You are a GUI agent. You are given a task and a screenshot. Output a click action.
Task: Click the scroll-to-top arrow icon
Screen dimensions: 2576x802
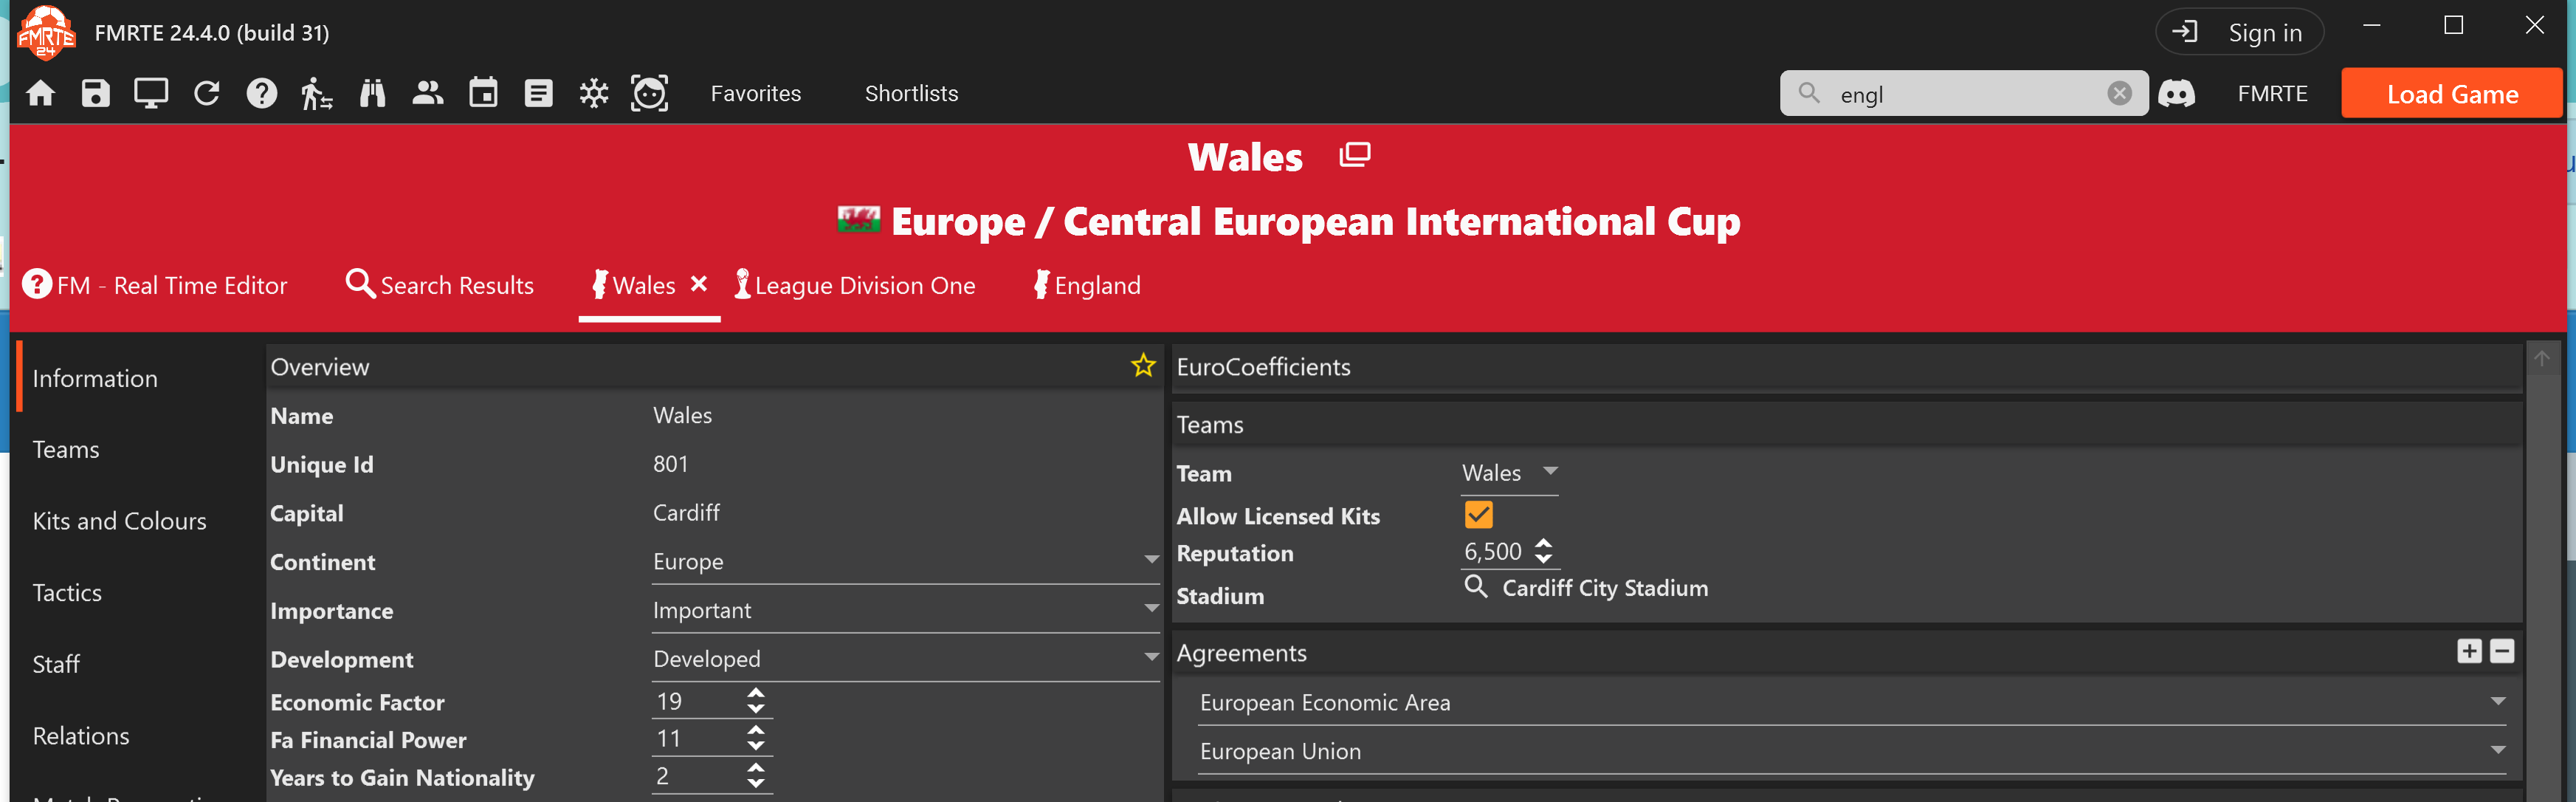pyautogui.click(x=2542, y=359)
